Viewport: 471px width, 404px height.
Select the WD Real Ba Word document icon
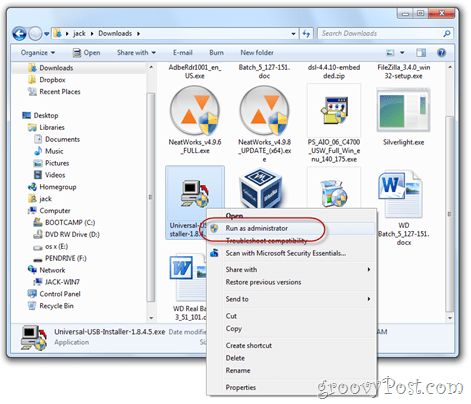188,278
